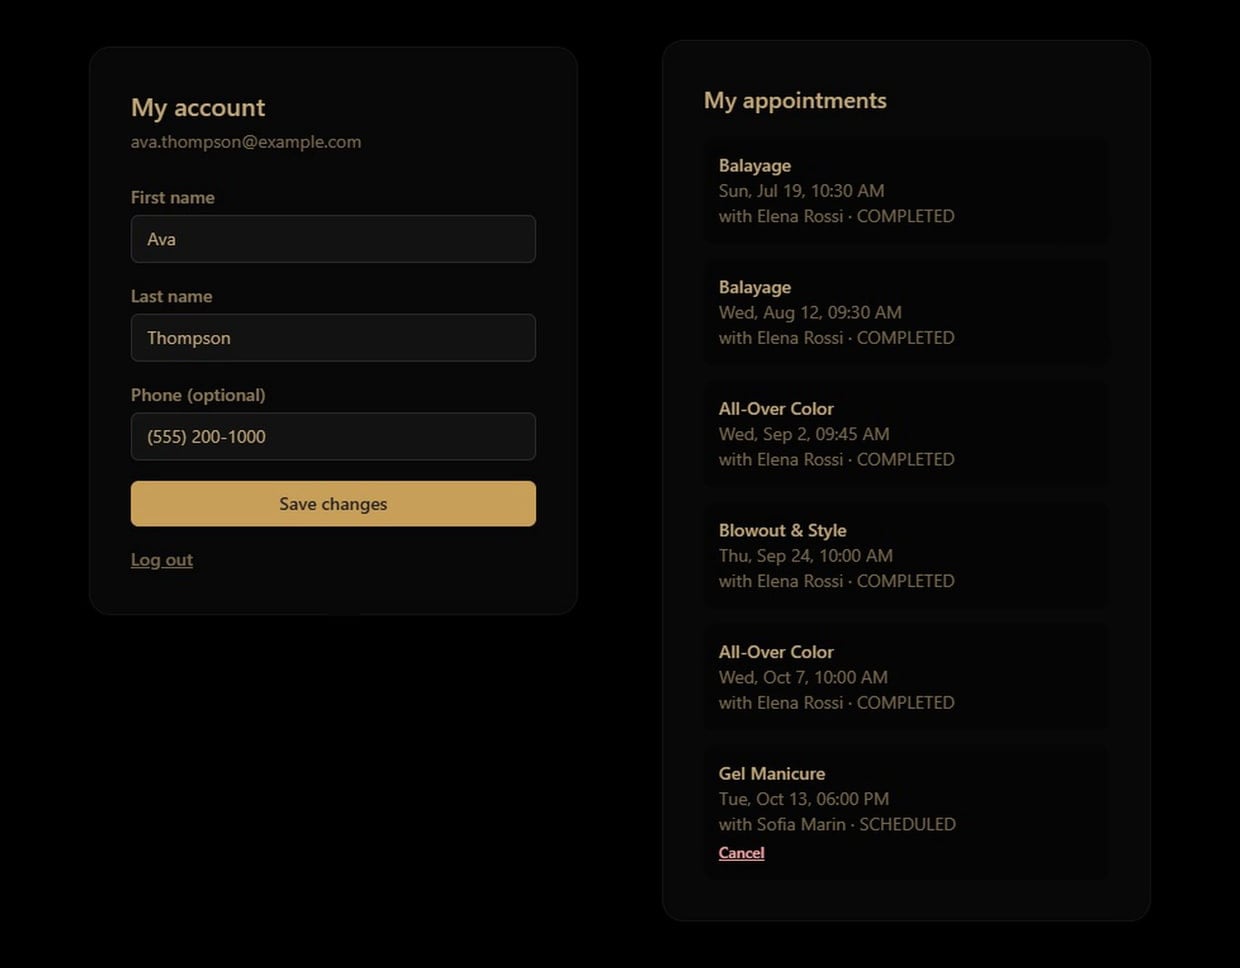Image resolution: width=1240 pixels, height=968 pixels.
Task: Open the Balayage appointment on Jul 19
Action: [x=906, y=191]
